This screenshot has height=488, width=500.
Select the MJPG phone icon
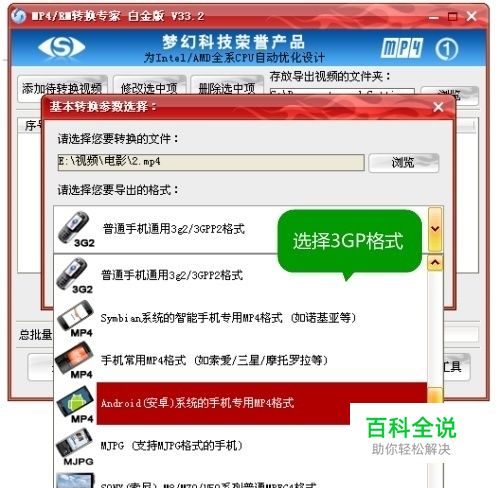coord(75,447)
